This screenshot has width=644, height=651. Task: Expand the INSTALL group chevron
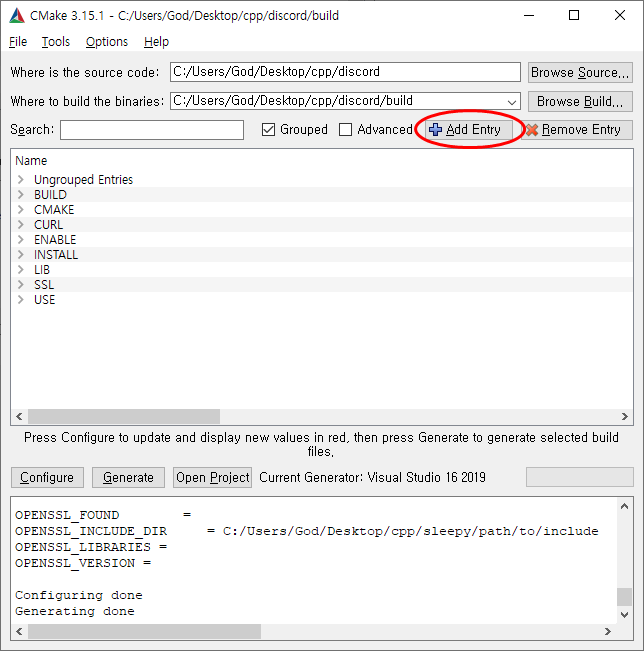[20, 254]
